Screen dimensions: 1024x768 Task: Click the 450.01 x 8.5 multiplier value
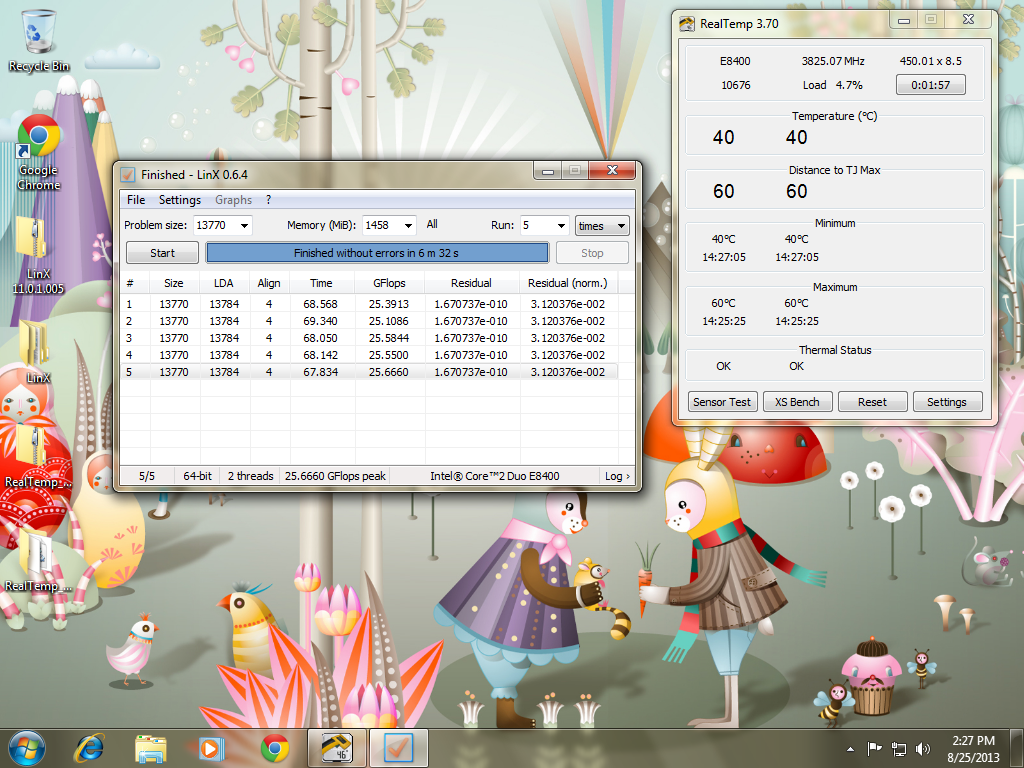pyautogui.click(x=930, y=61)
